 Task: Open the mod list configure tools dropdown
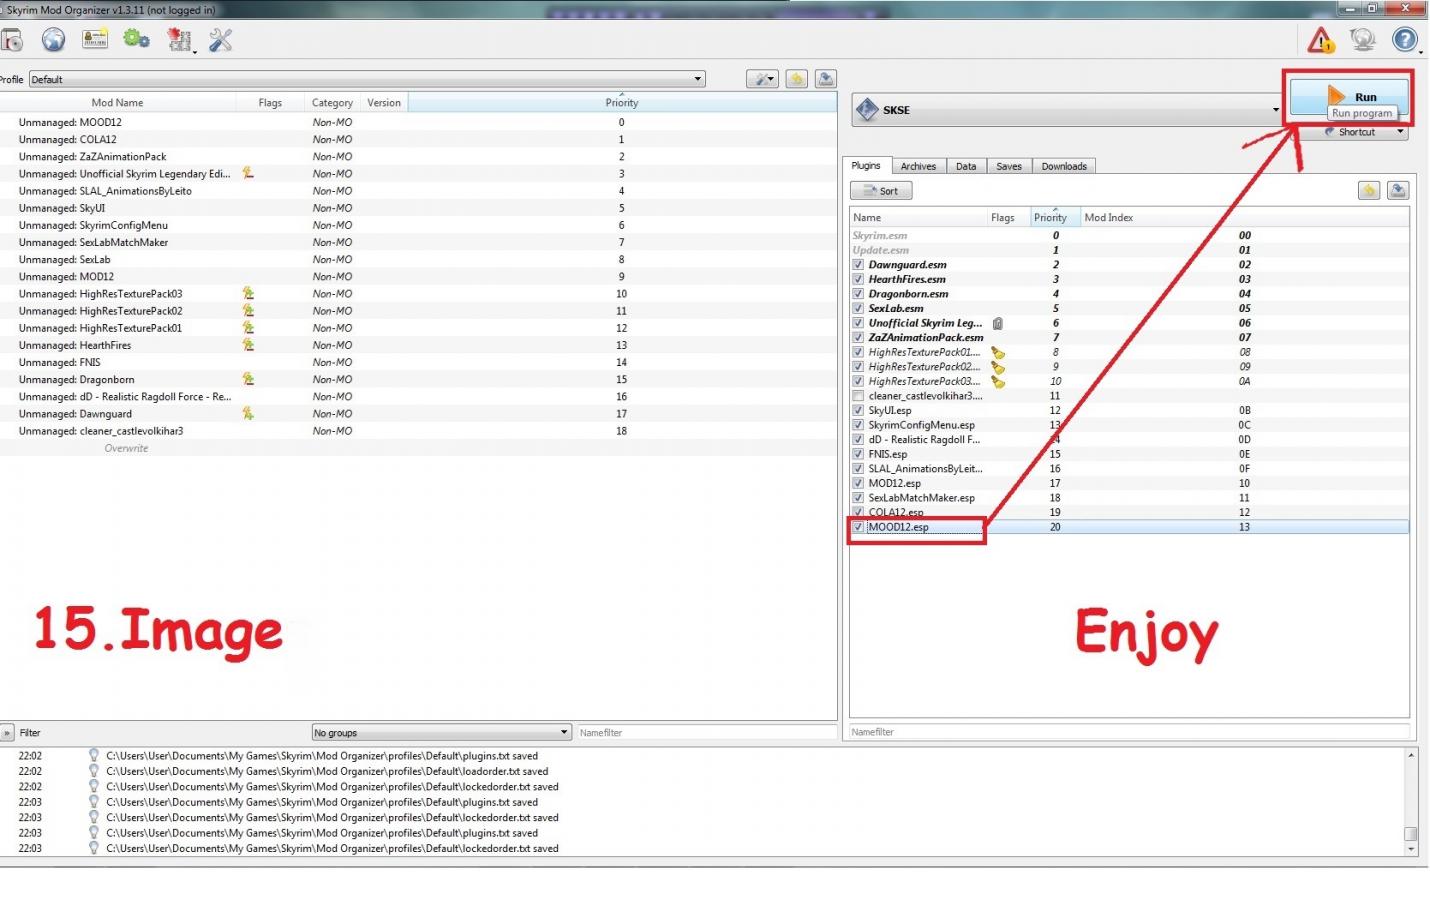point(762,79)
